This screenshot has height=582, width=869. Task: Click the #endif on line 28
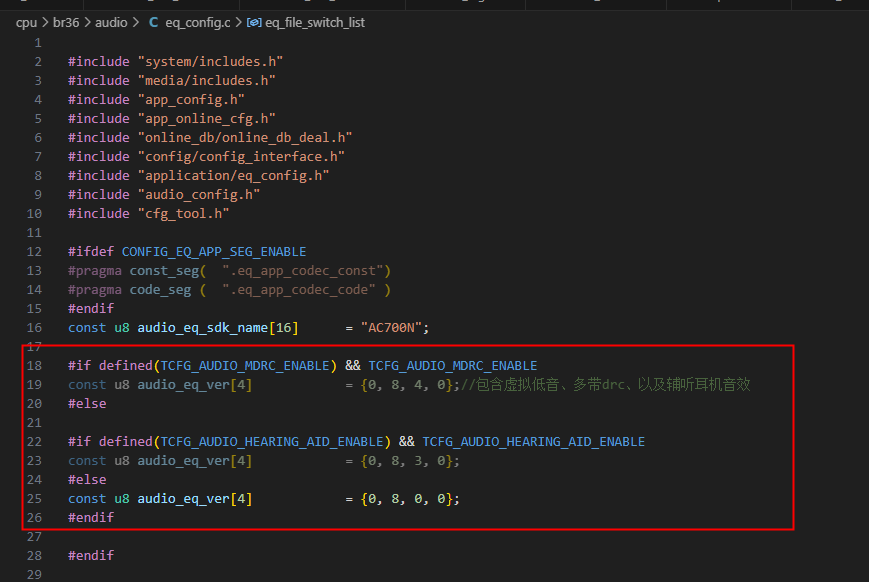pyautogui.click(x=91, y=555)
